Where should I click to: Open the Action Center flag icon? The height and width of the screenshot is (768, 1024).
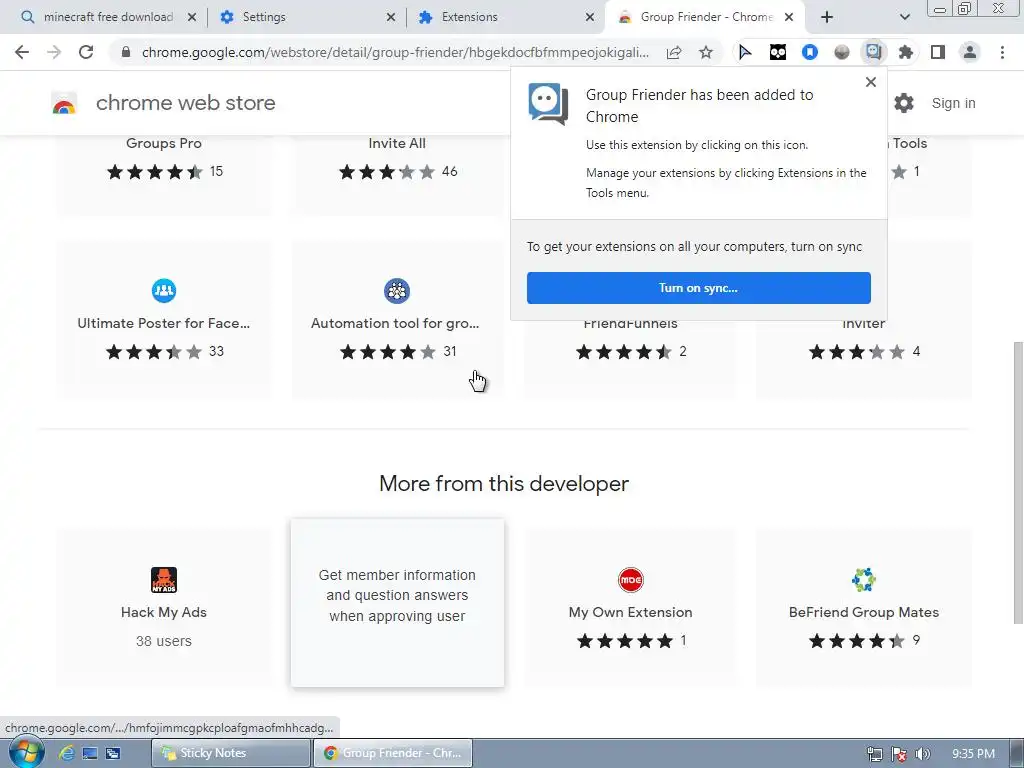tap(899, 754)
